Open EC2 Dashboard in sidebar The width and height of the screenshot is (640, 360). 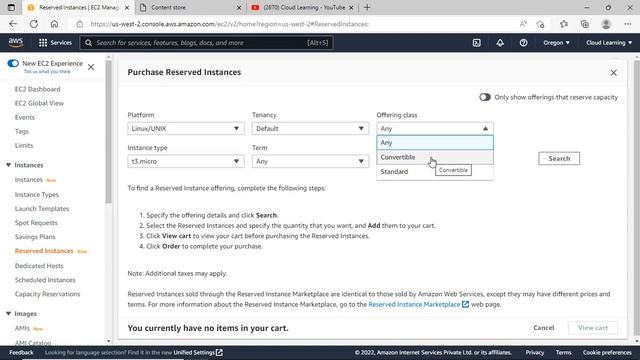pos(38,89)
